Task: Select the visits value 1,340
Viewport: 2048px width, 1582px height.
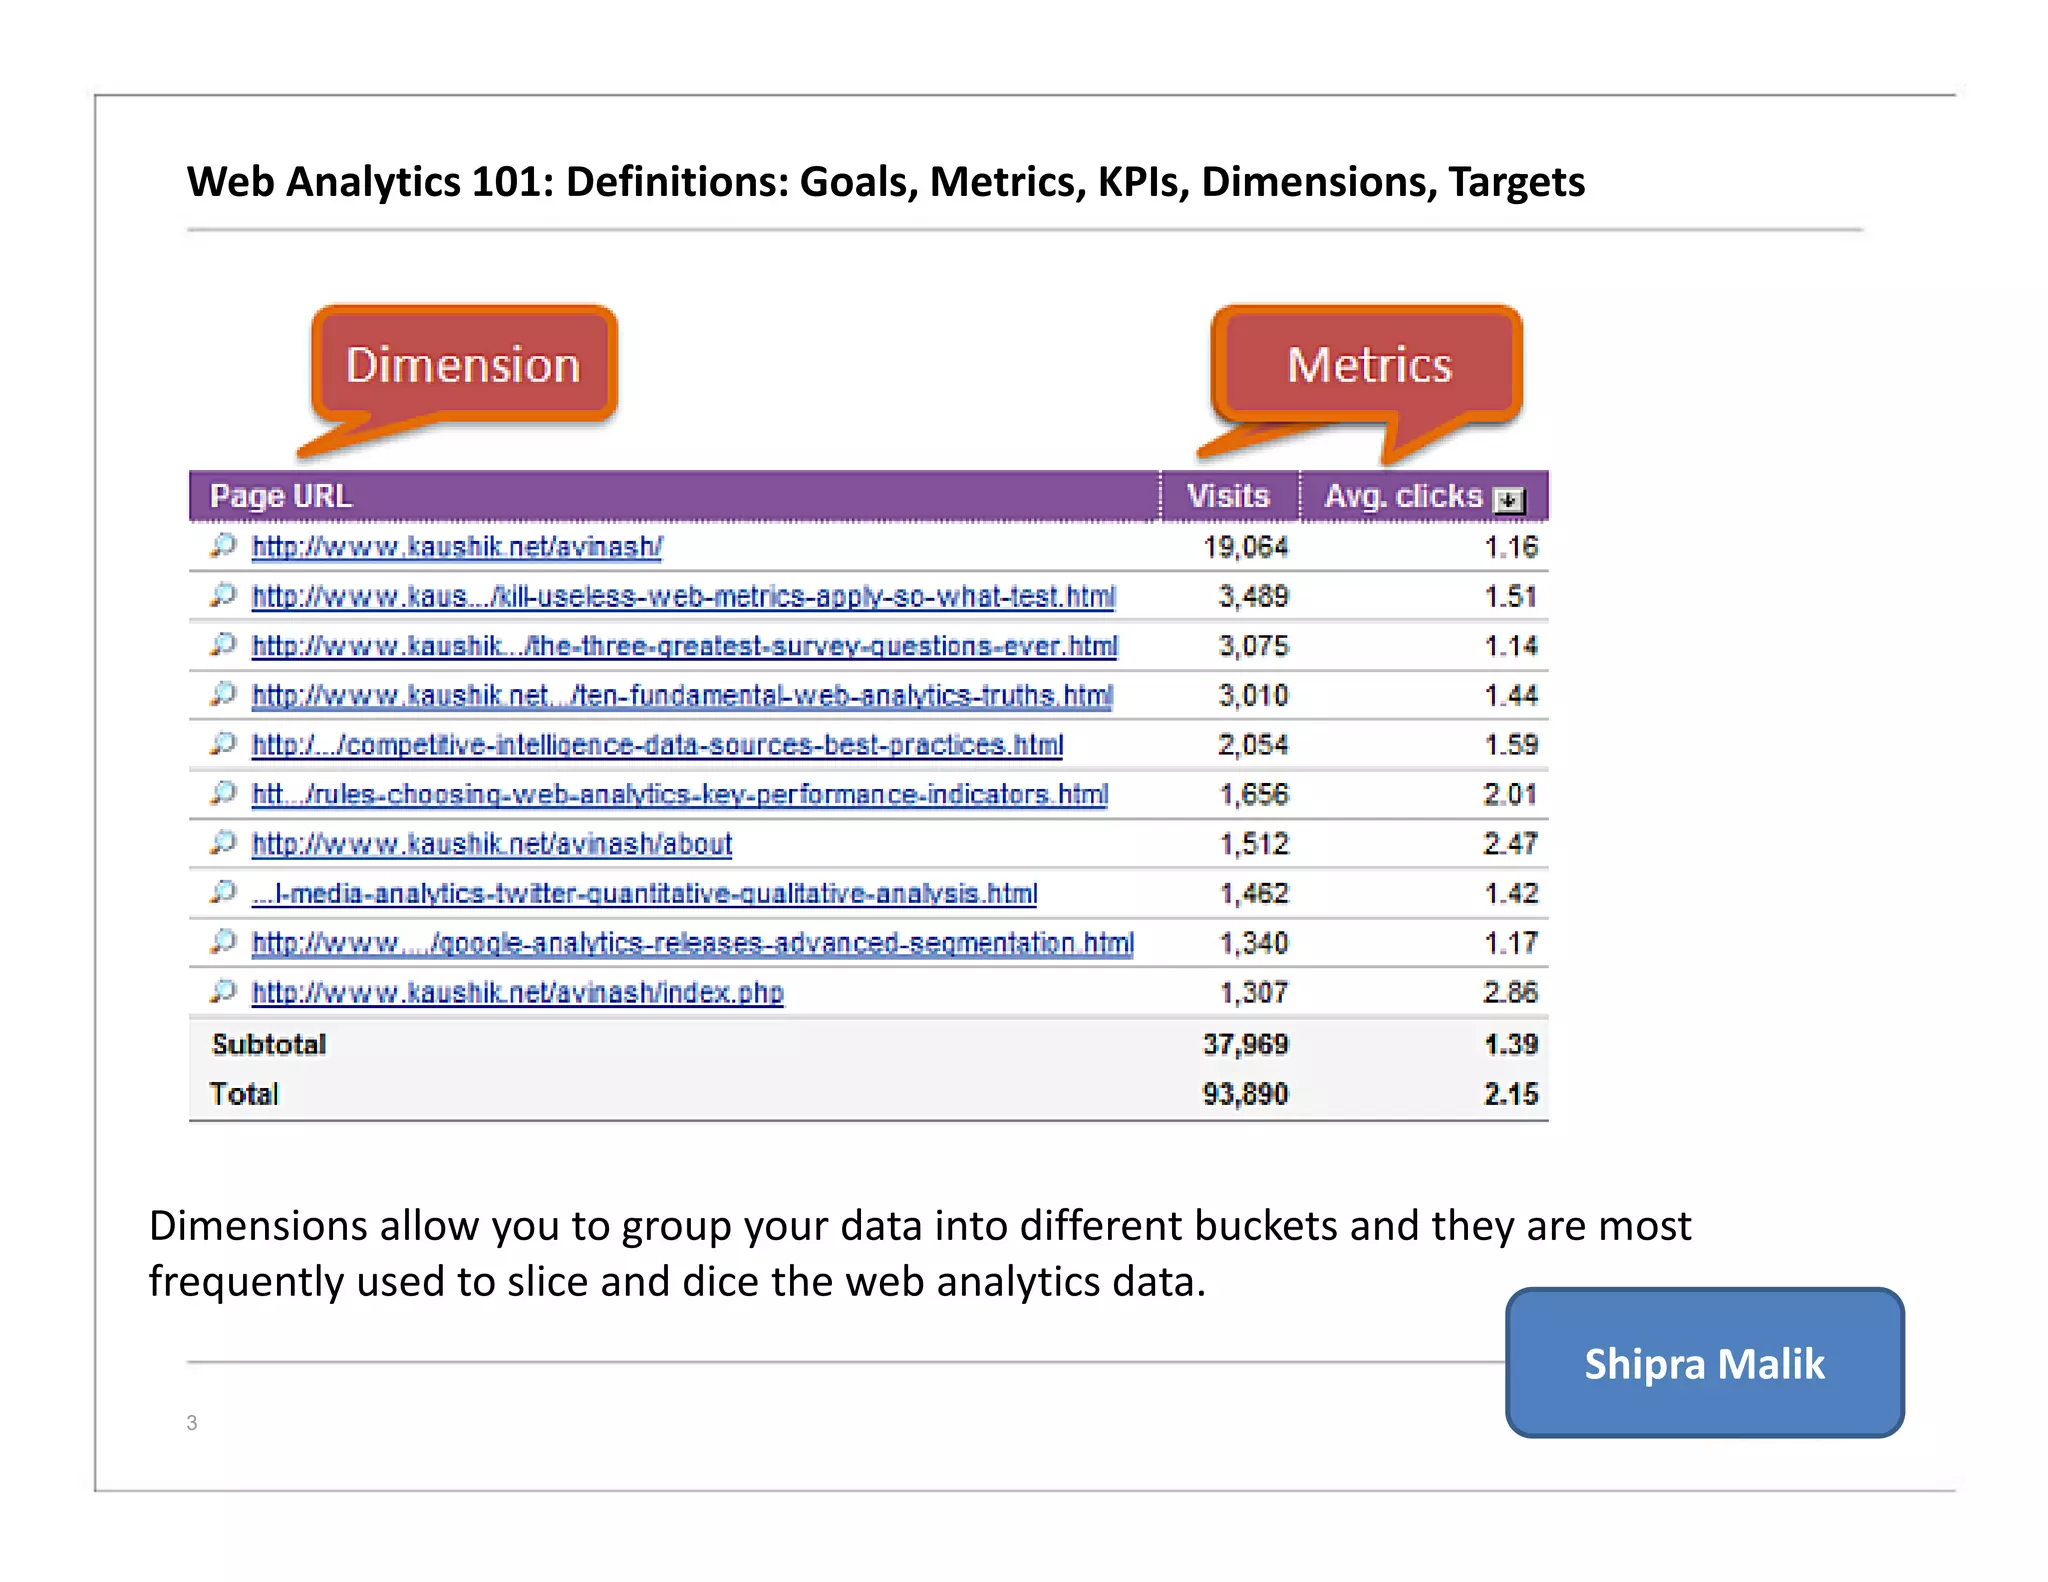Action: [x=1253, y=943]
